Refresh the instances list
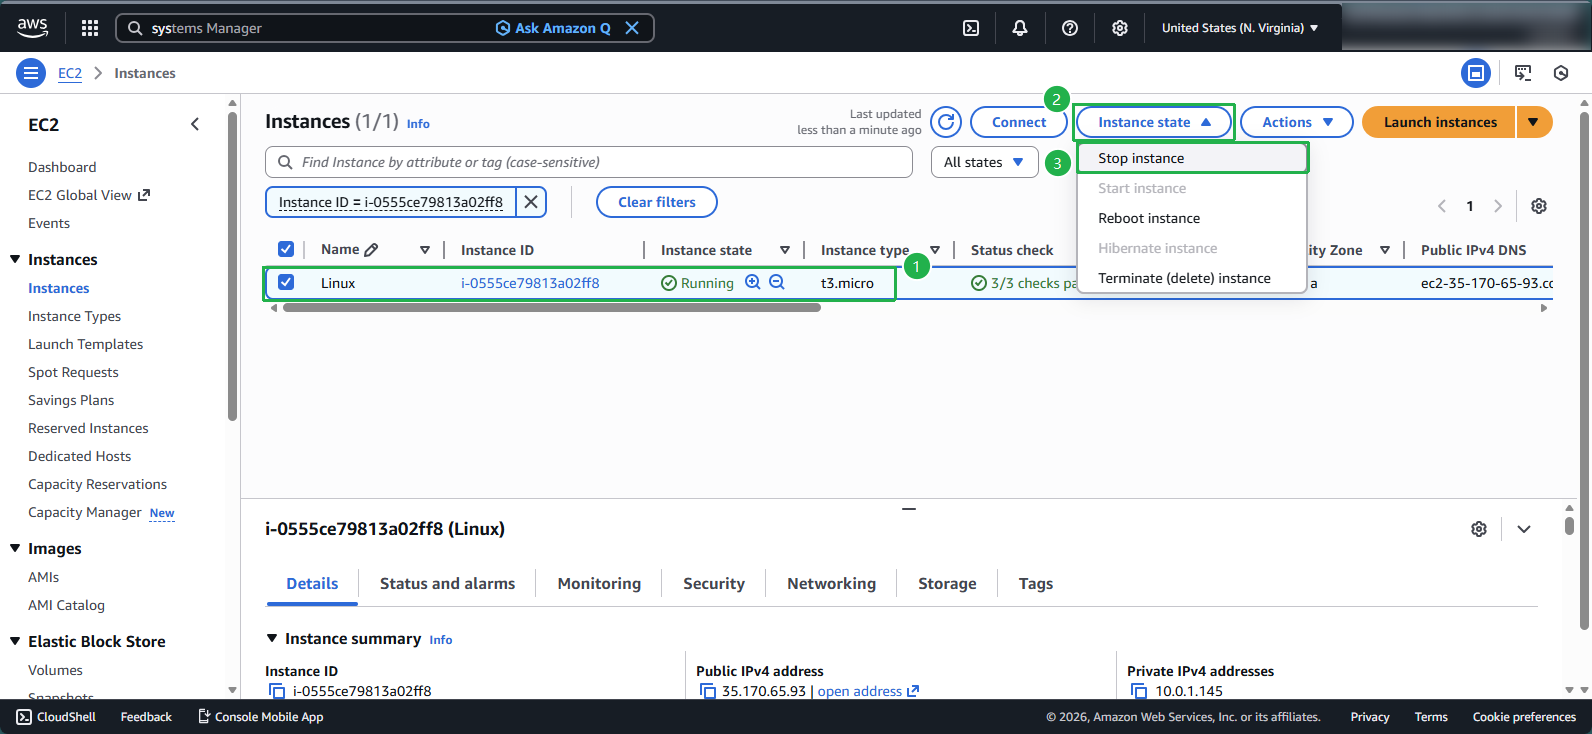The height and width of the screenshot is (734, 1592). coord(946,122)
